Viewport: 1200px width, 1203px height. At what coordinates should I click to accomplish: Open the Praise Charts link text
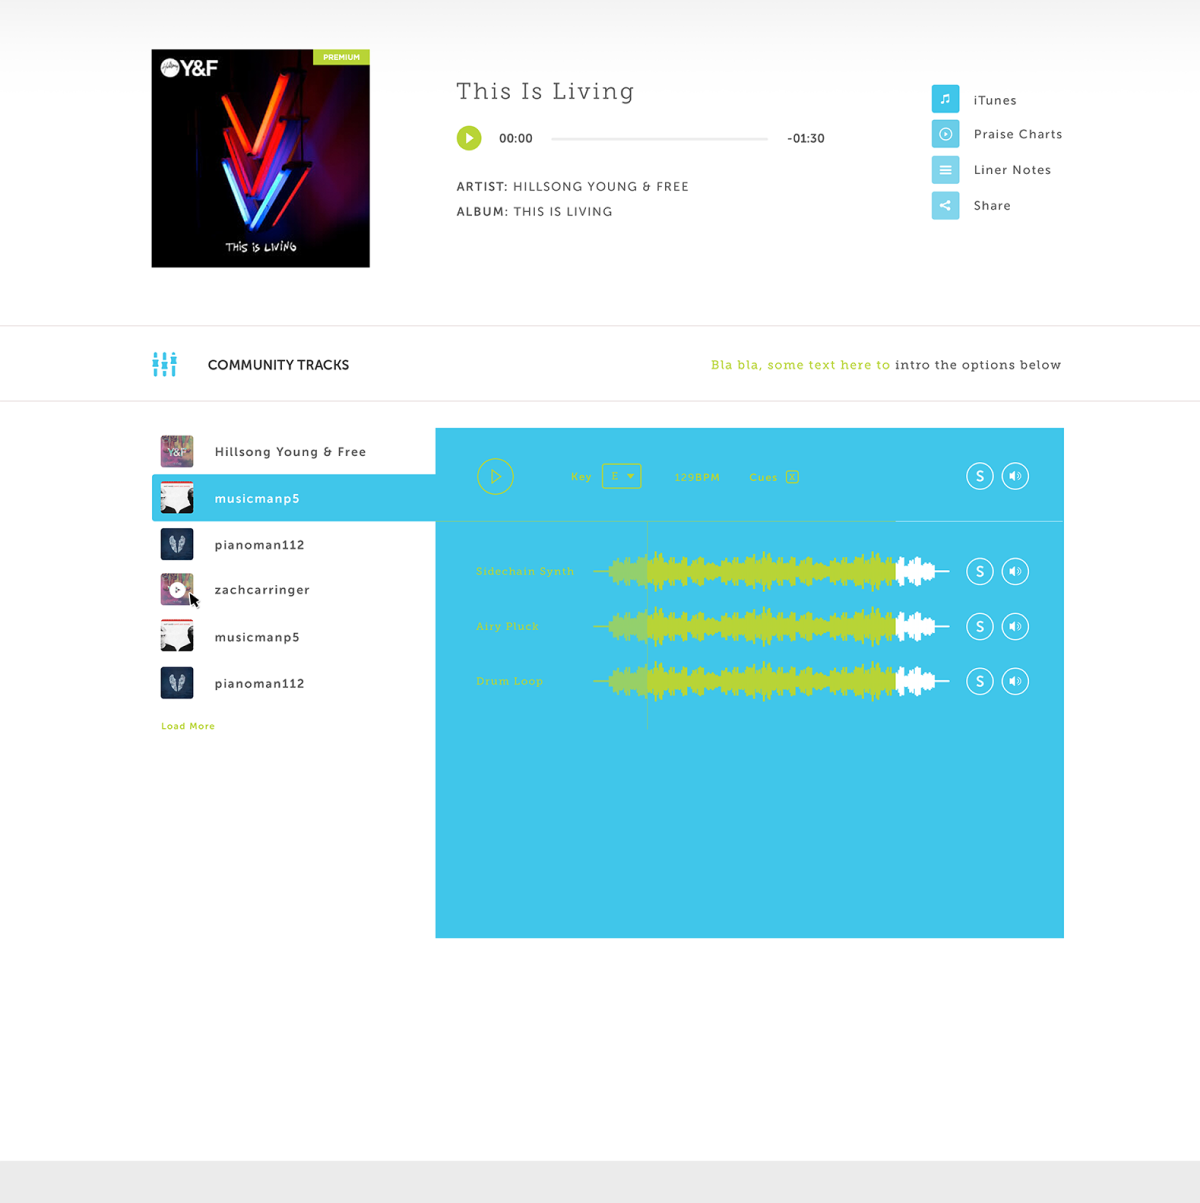click(1018, 134)
